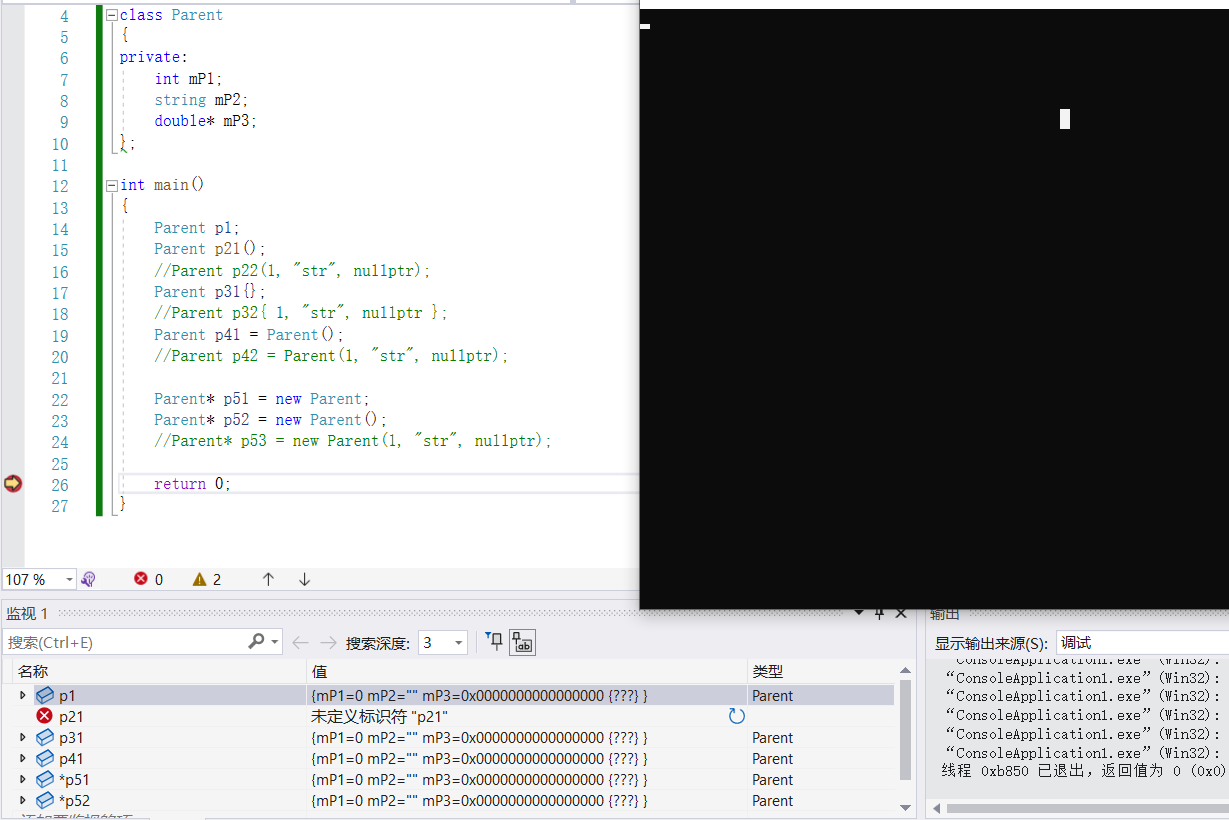This screenshot has width=1229, height=820.
Task: Toggle auto-hide pin on the Watch 1 panel
Action: click(x=879, y=612)
